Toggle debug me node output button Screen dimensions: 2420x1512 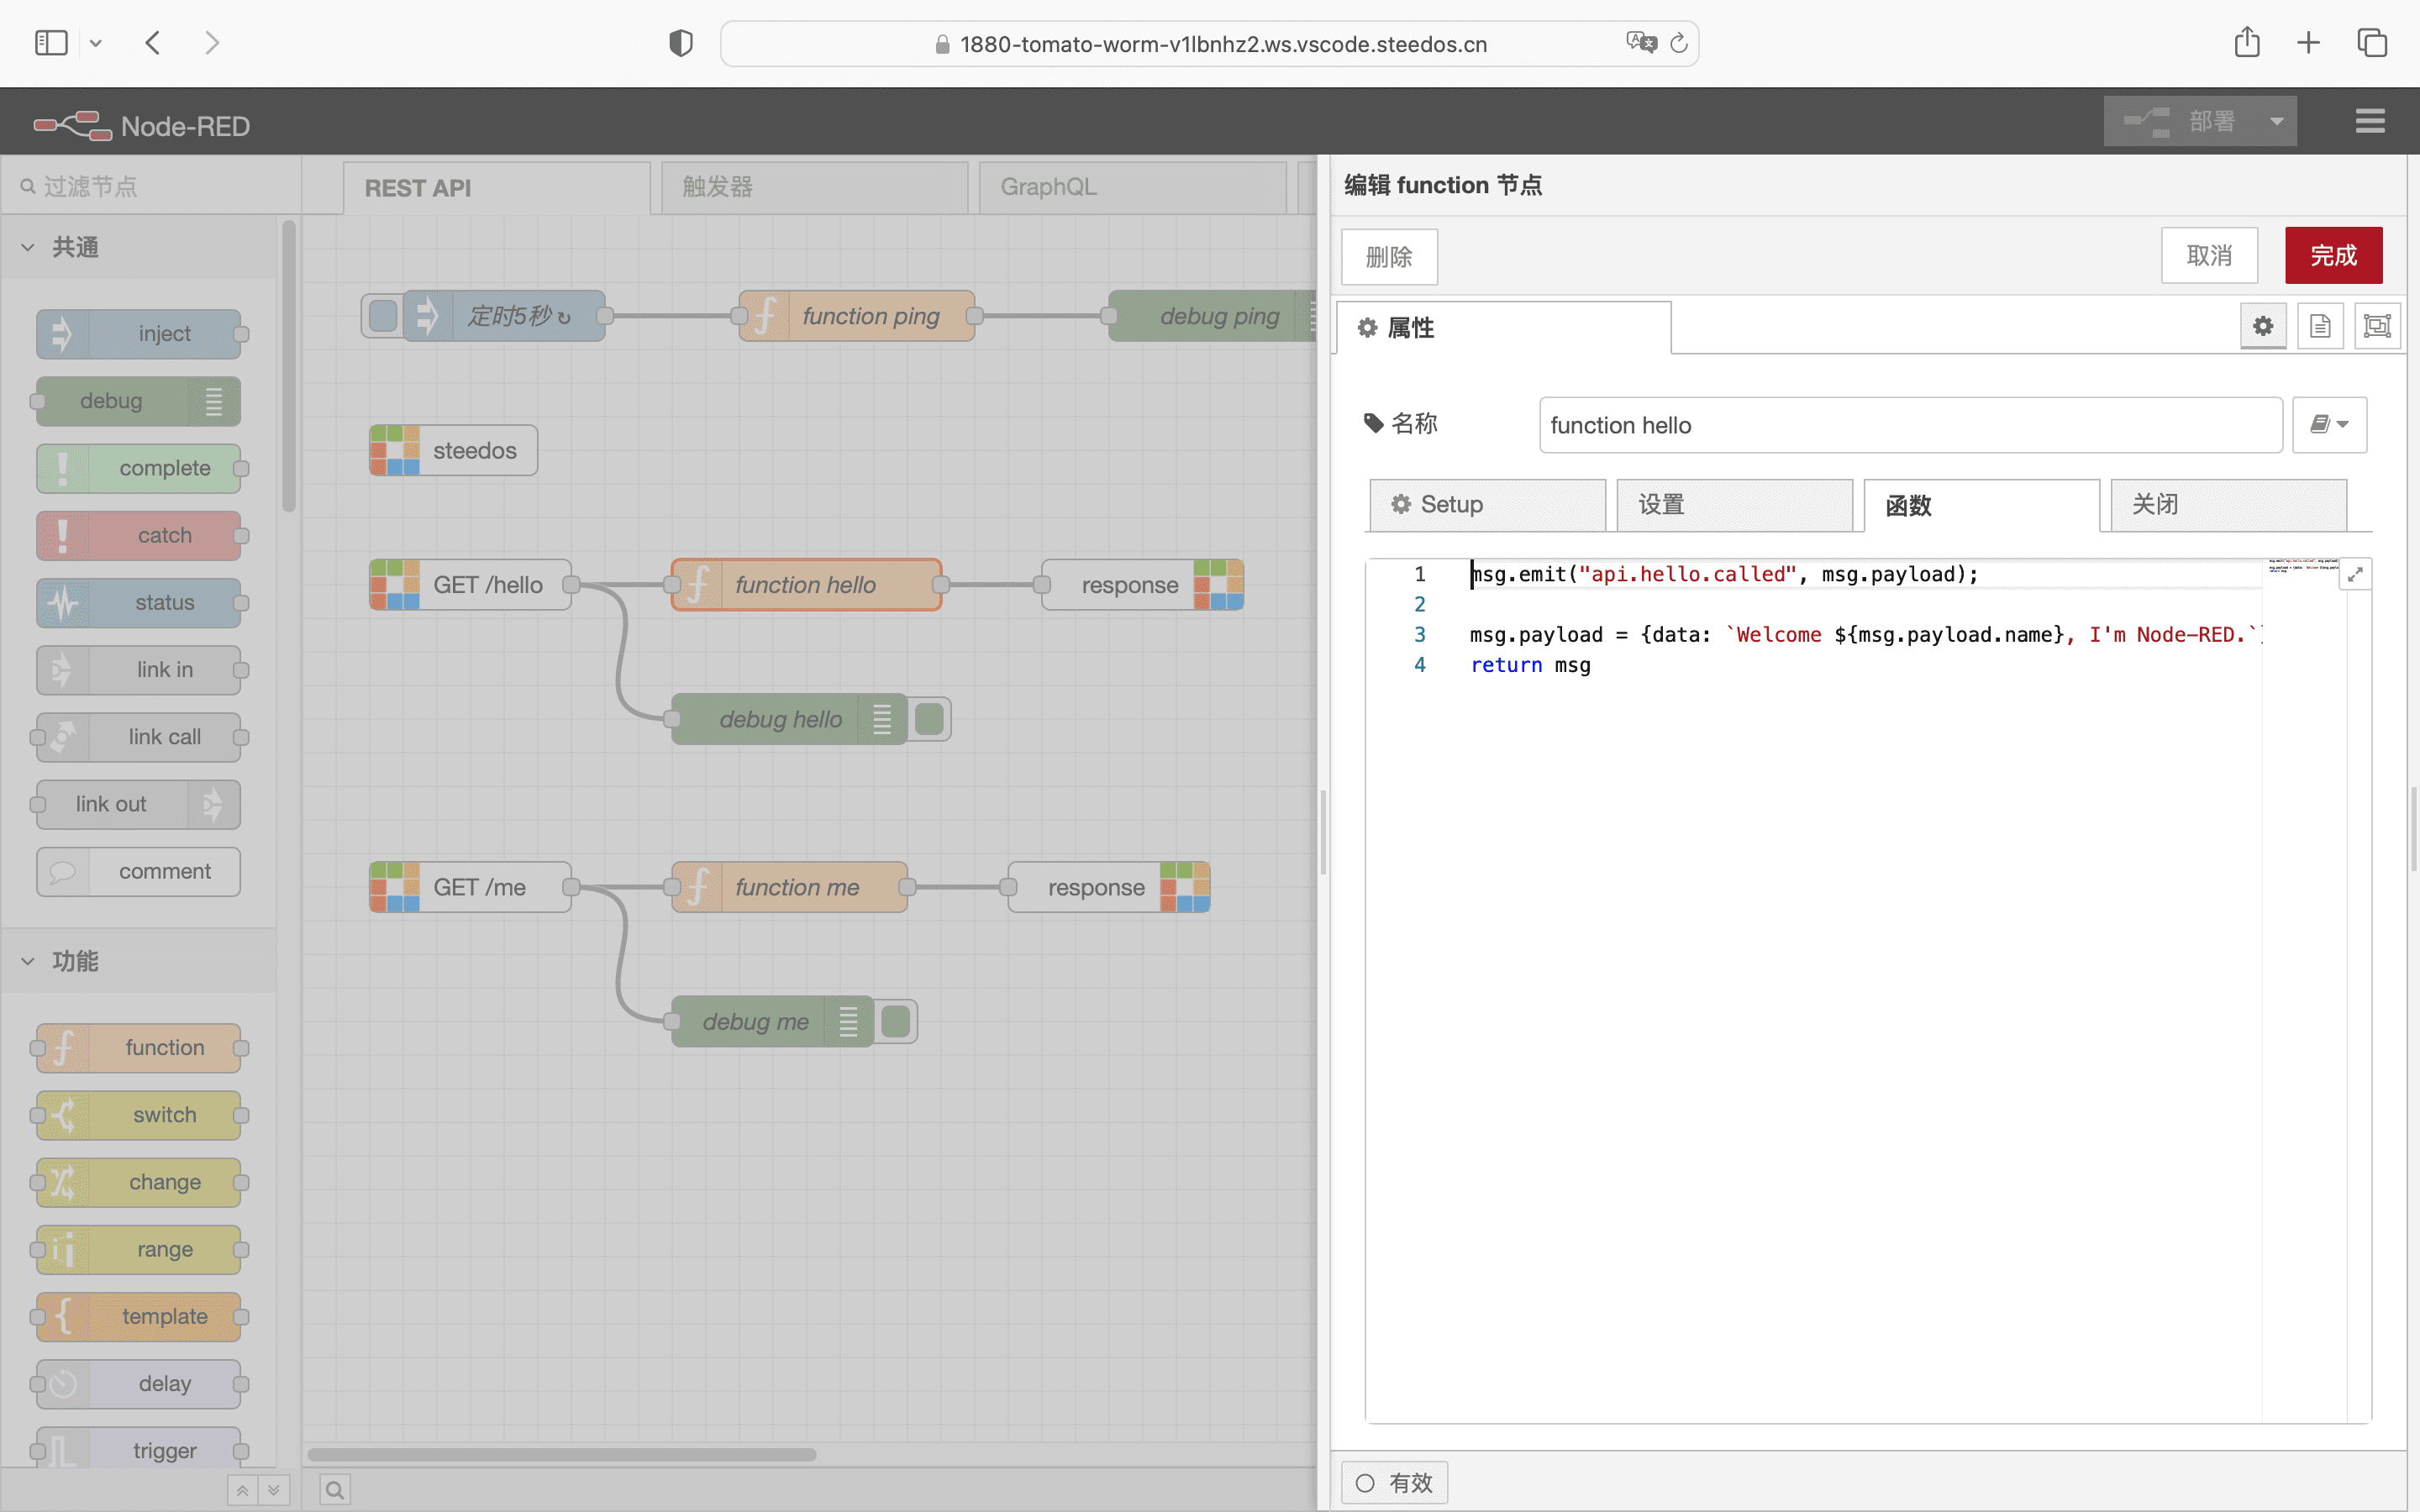[x=896, y=1021]
